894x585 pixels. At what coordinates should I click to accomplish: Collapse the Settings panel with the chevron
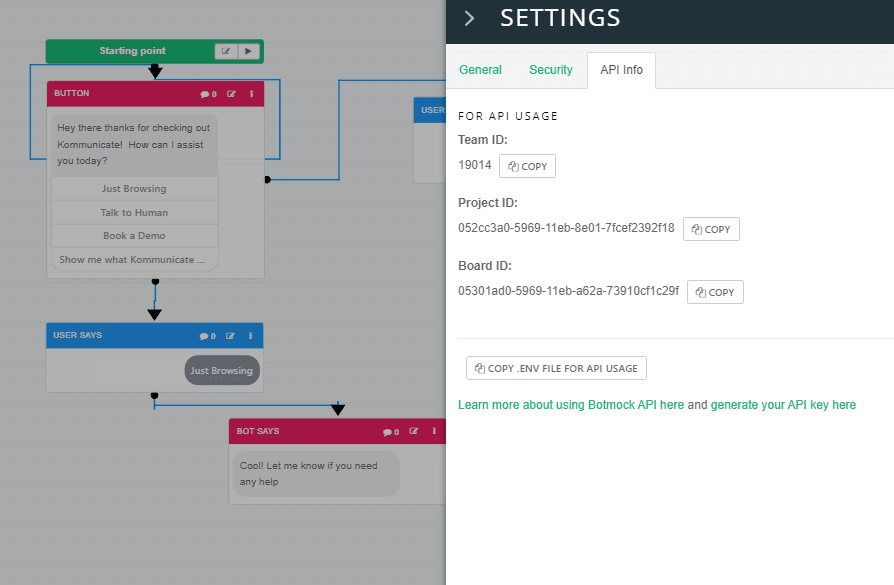pos(469,18)
